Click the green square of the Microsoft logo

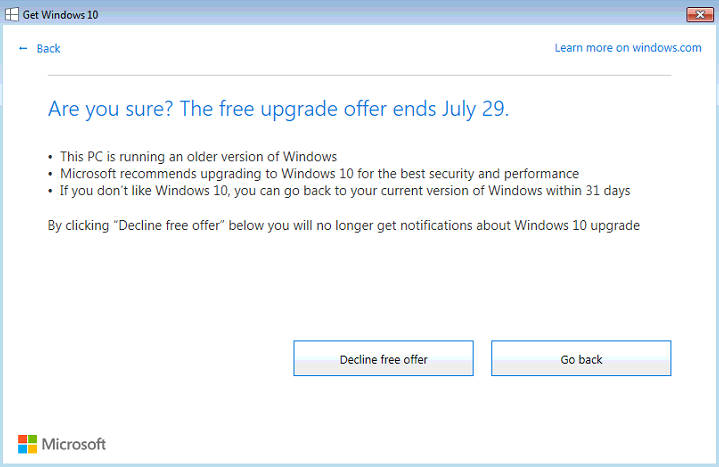(x=33, y=439)
